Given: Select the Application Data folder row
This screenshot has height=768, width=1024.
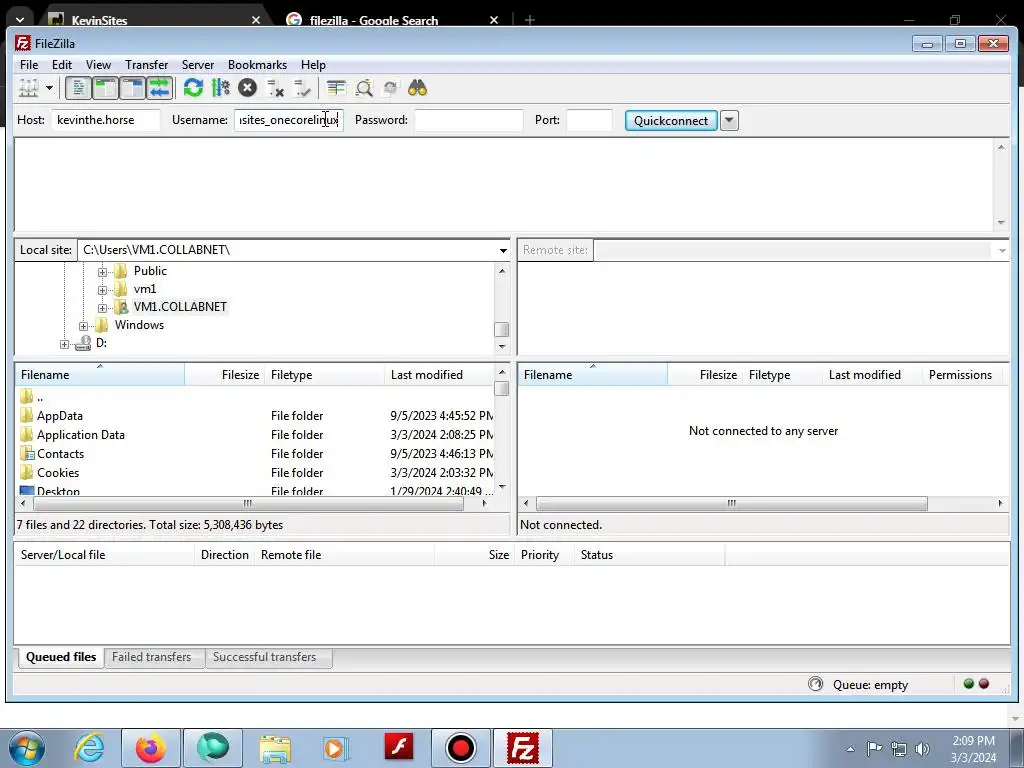Looking at the screenshot, I should (x=255, y=435).
